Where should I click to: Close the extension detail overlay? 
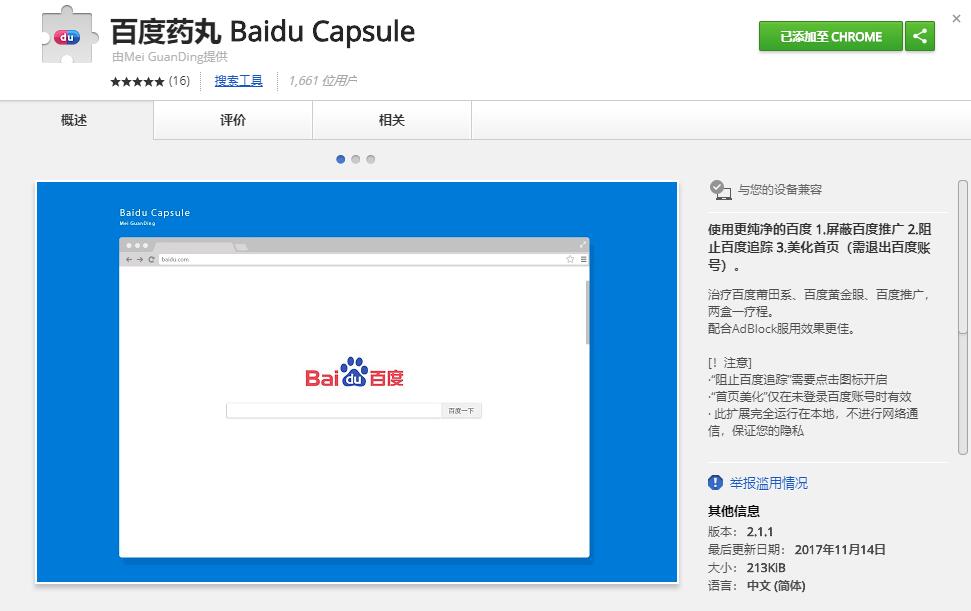[956, 19]
